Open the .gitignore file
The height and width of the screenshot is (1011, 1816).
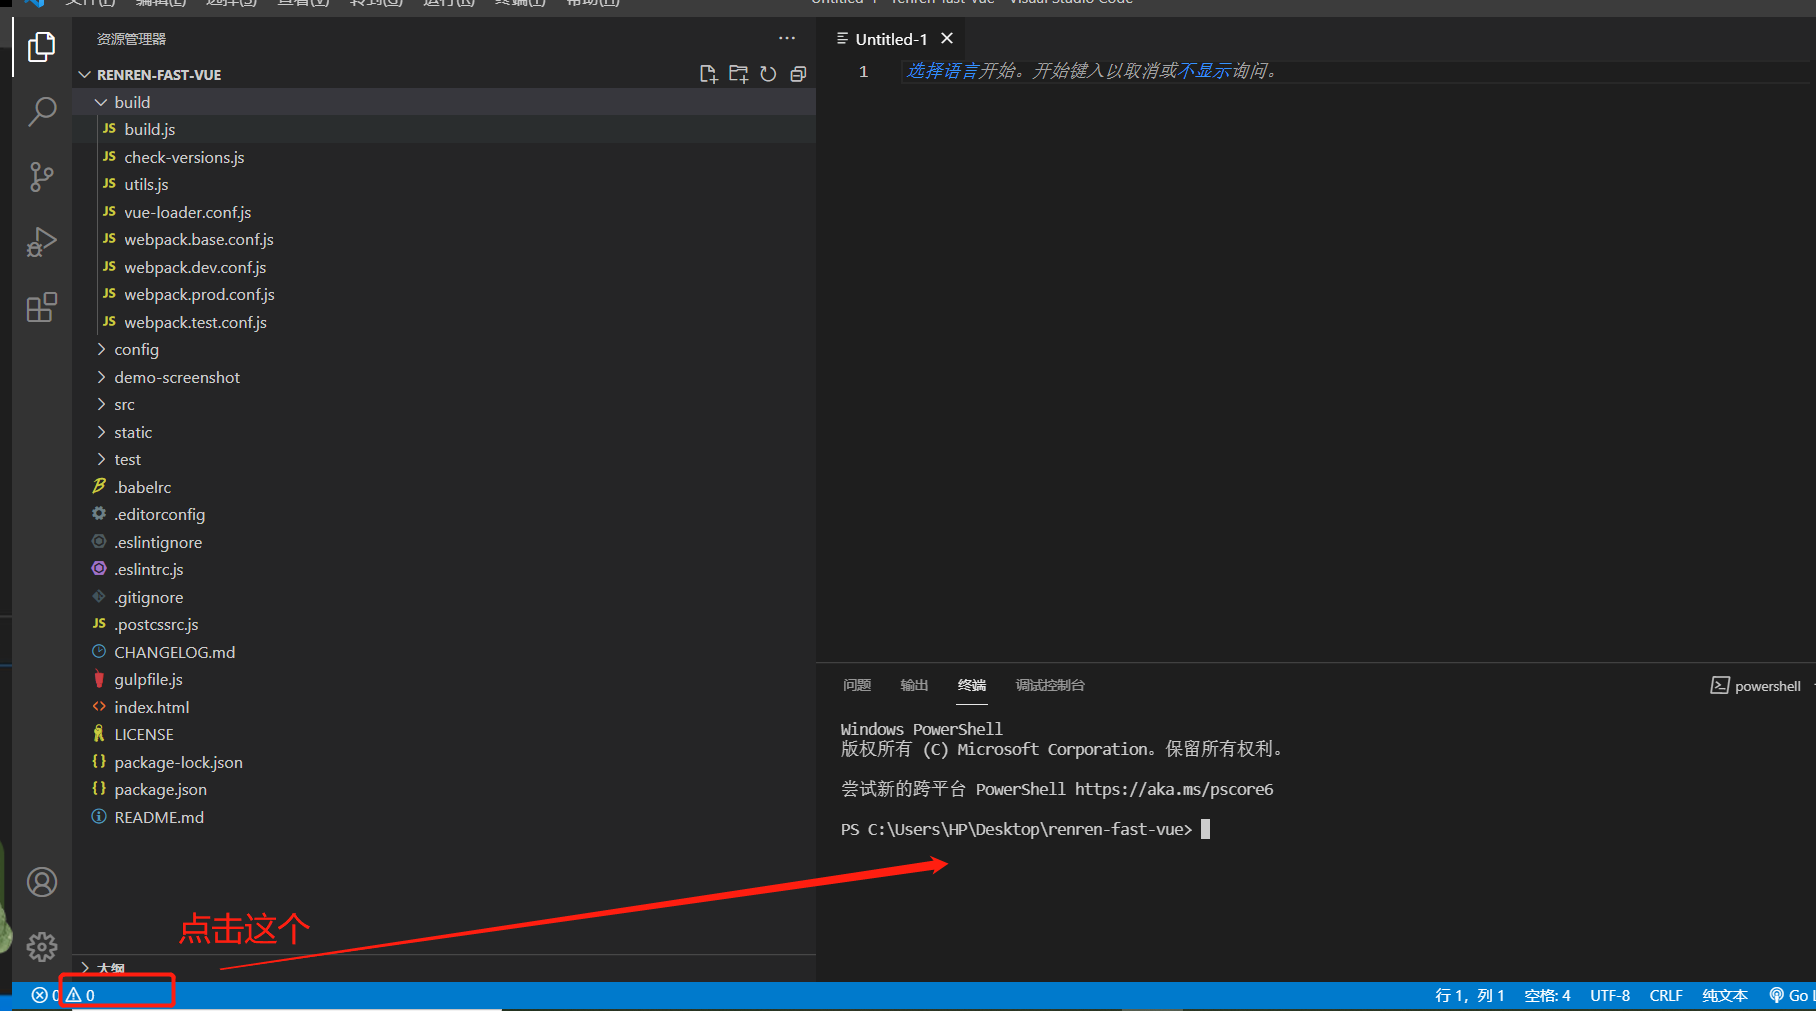[444, 597]
